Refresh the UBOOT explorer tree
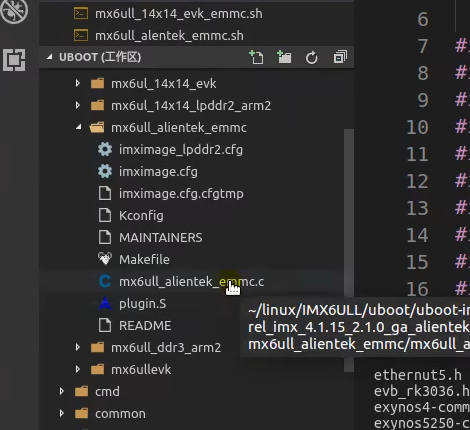The width and height of the screenshot is (470, 430). [312, 57]
